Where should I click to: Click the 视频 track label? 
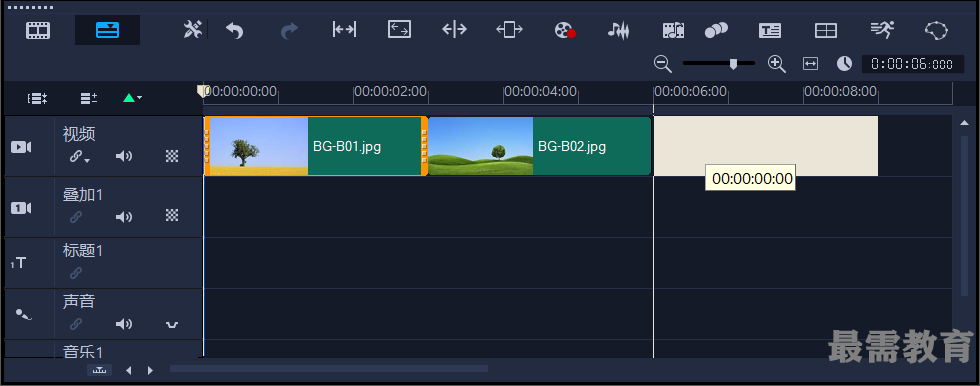tap(79, 134)
